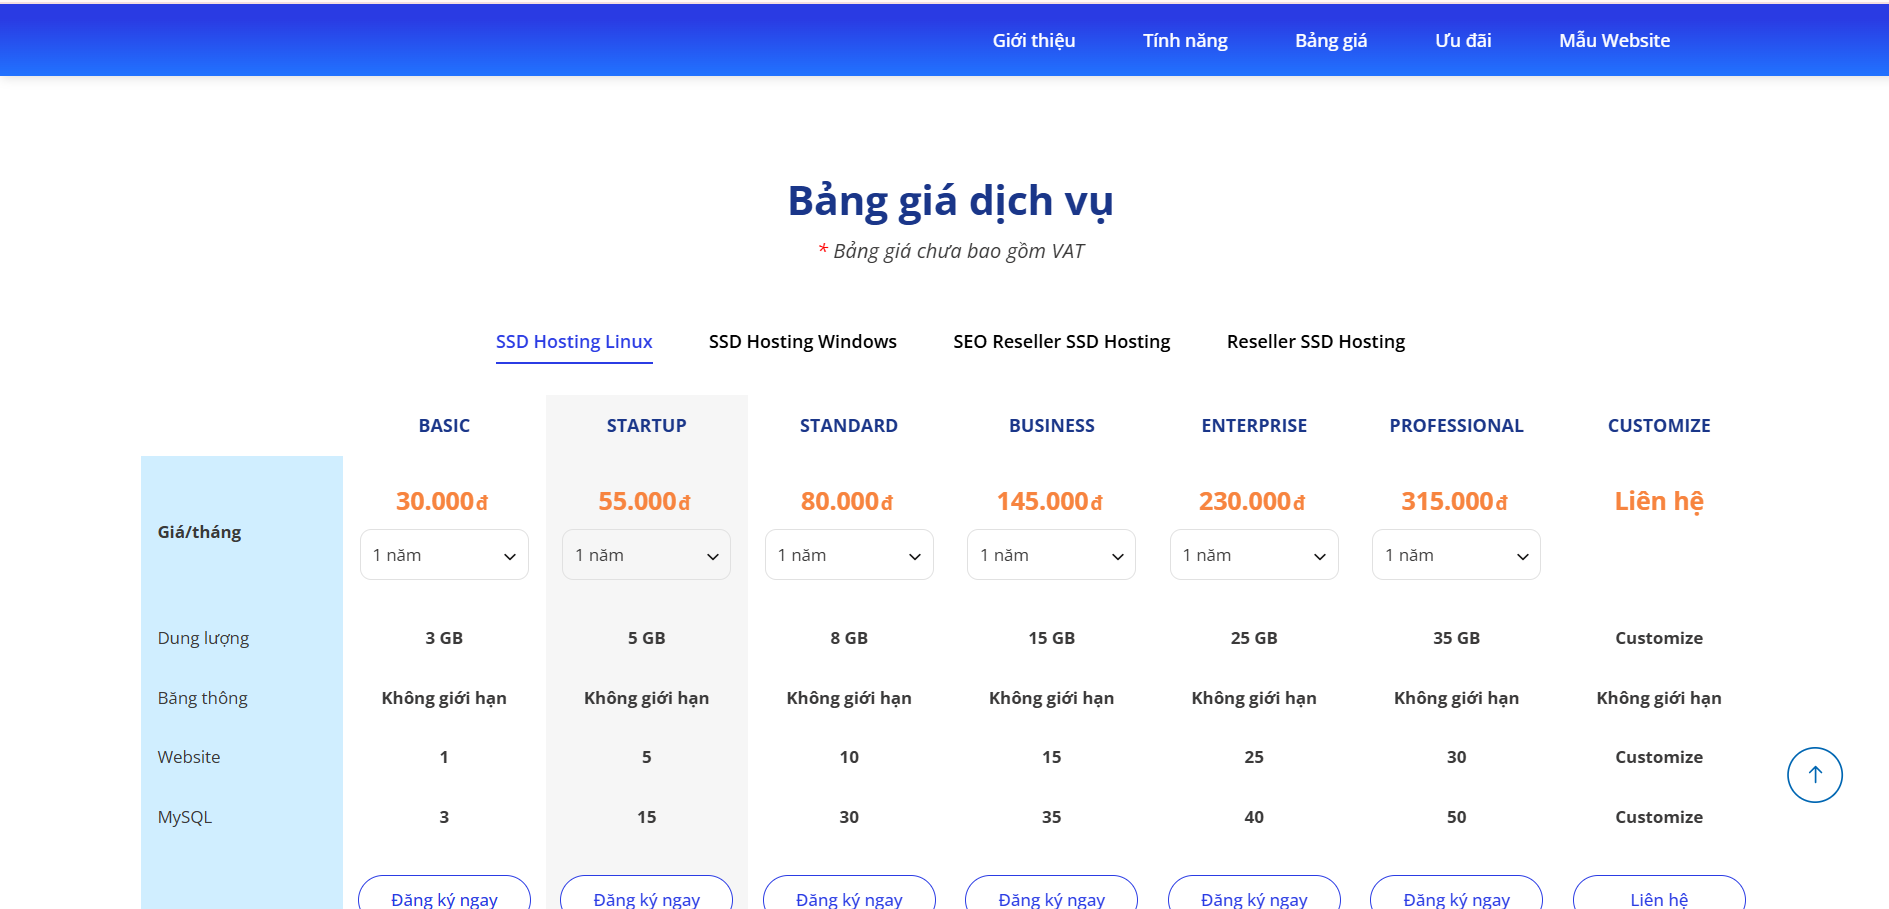
Task: Sign up for the STANDARD plan
Action: click(x=849, y=896)
